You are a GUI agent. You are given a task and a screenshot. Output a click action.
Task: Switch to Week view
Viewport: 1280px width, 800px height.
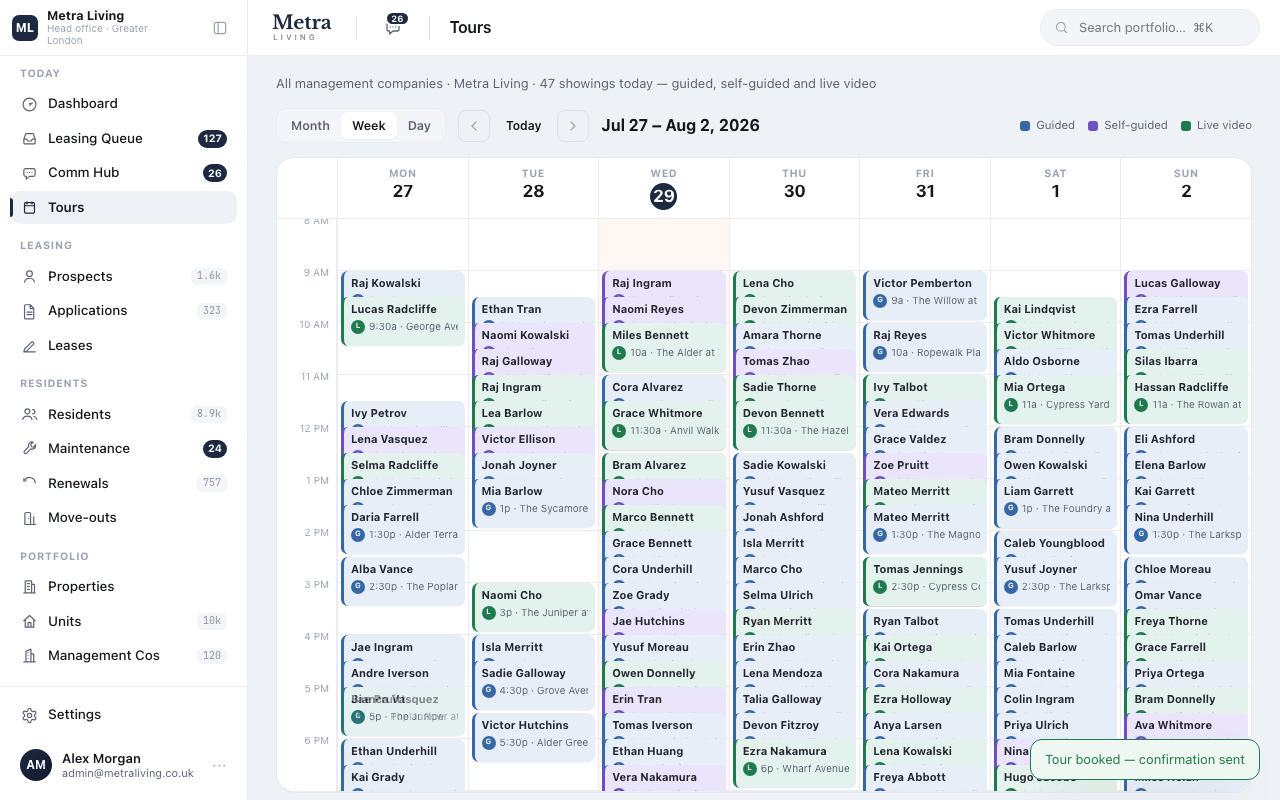(x=369, y=126)
